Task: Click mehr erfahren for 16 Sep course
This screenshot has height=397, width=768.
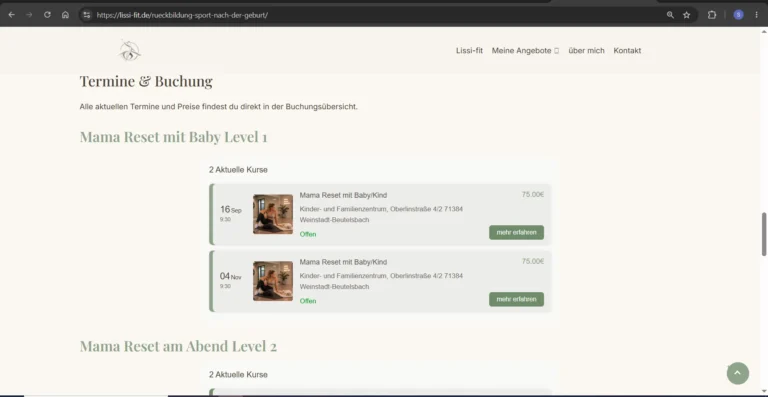Action: click(x=516, y=233)
